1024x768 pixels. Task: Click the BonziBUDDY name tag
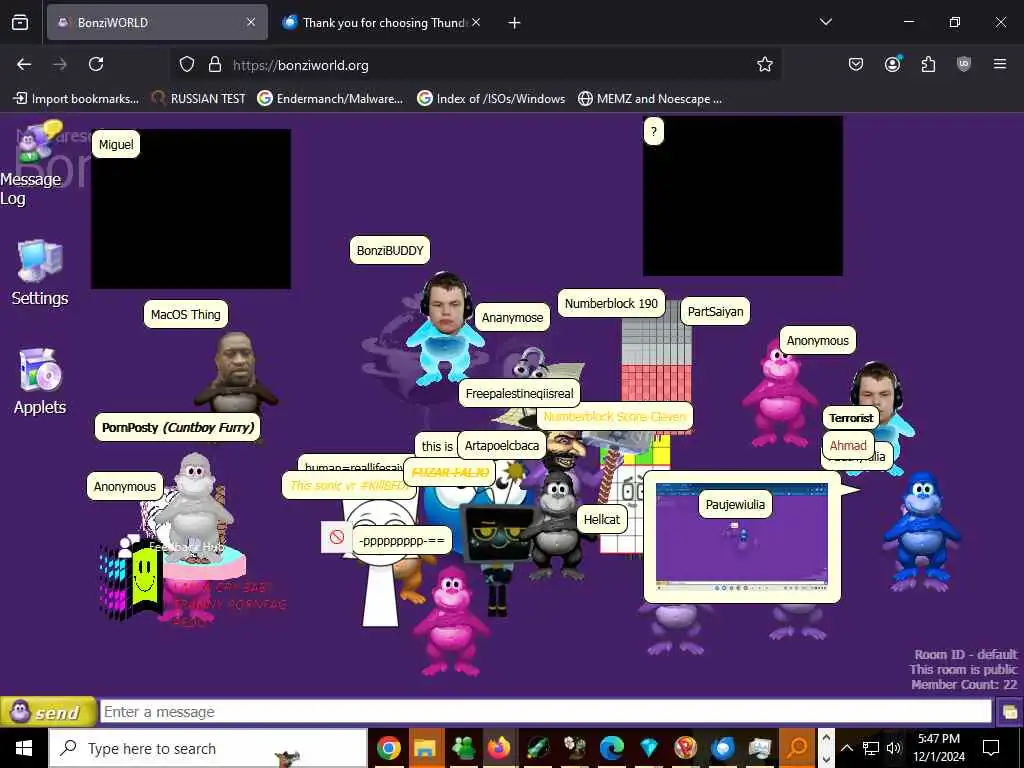pos(390,250)
